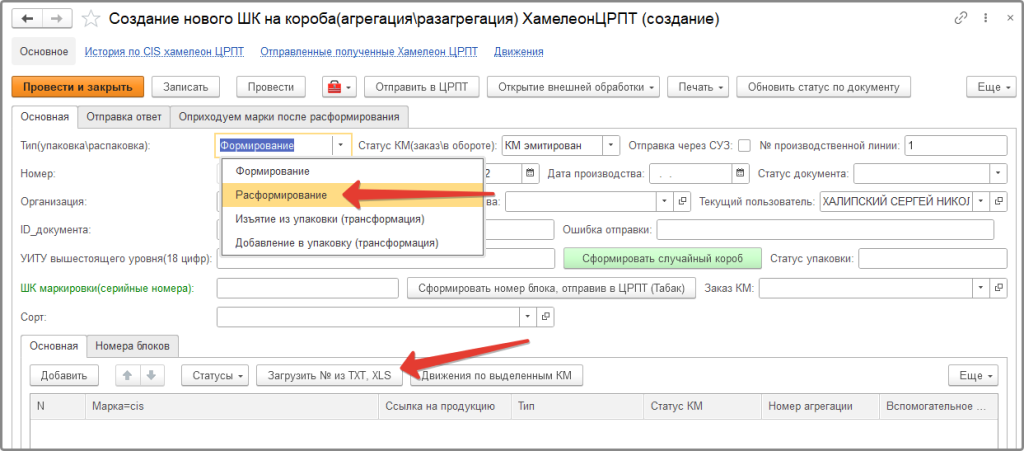Image resolution: width=1024 pixels, height=451 pixels.
Task: Go back with the left arrow button
Action: [28, 19]
